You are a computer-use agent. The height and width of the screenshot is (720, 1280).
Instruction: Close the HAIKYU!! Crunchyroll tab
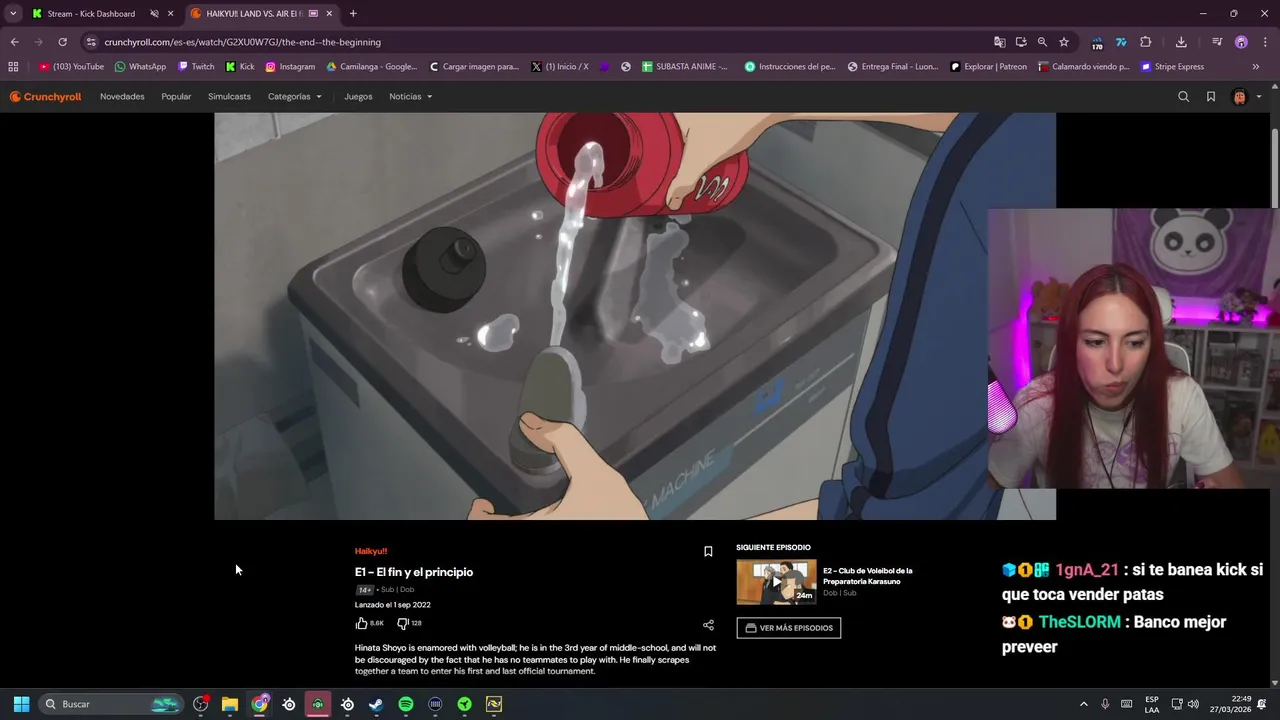[x=329, y=14]
